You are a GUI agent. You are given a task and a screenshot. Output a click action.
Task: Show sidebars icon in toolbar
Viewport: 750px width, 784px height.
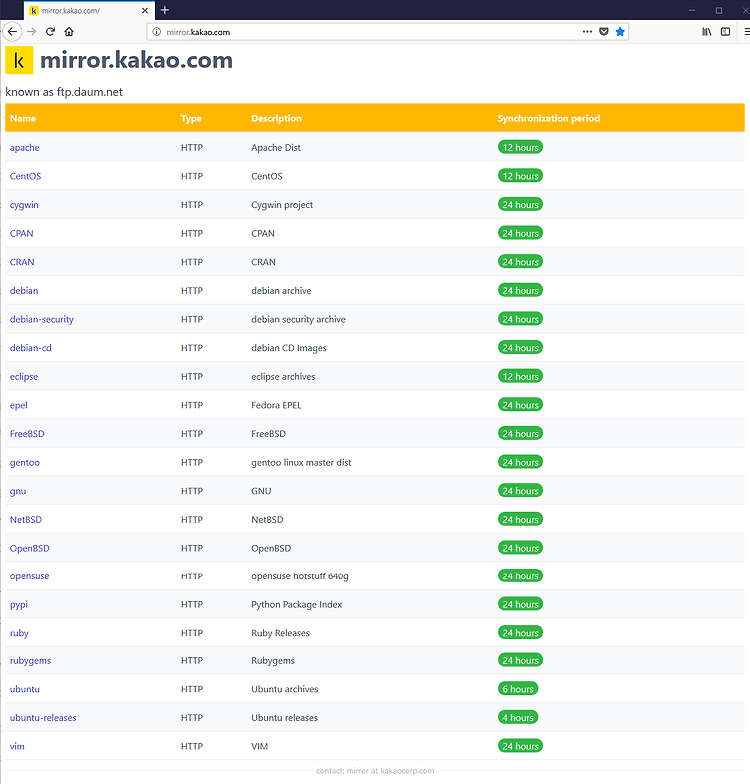pyautogui.click(x=726, y=32)
